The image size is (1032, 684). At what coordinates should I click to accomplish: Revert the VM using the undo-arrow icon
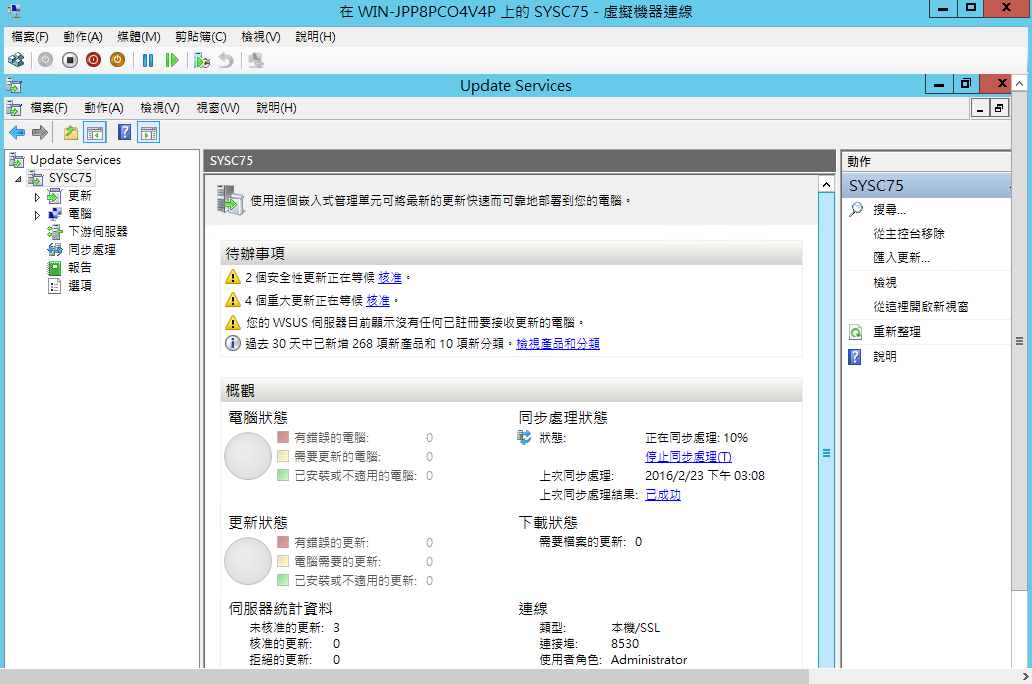click(226, 61)
